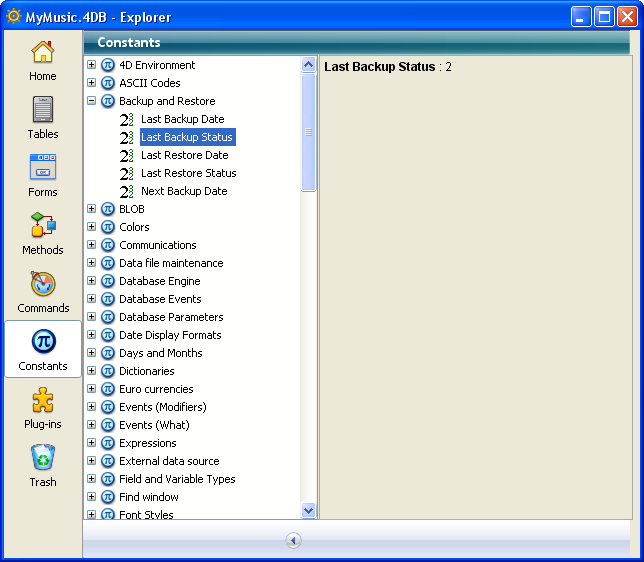Select the Next Backup Date constant
This screenshot has width=644, height=562.
(184, 191)
